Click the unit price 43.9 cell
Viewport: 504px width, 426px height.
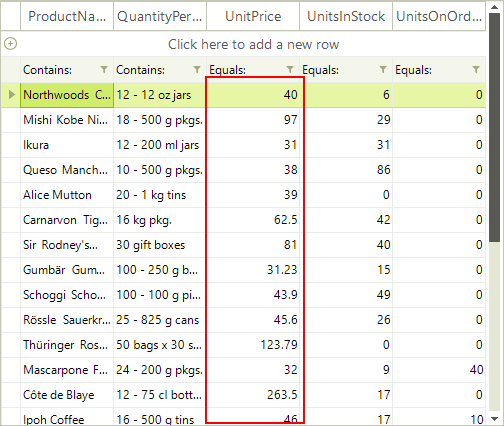click(253, 295)
